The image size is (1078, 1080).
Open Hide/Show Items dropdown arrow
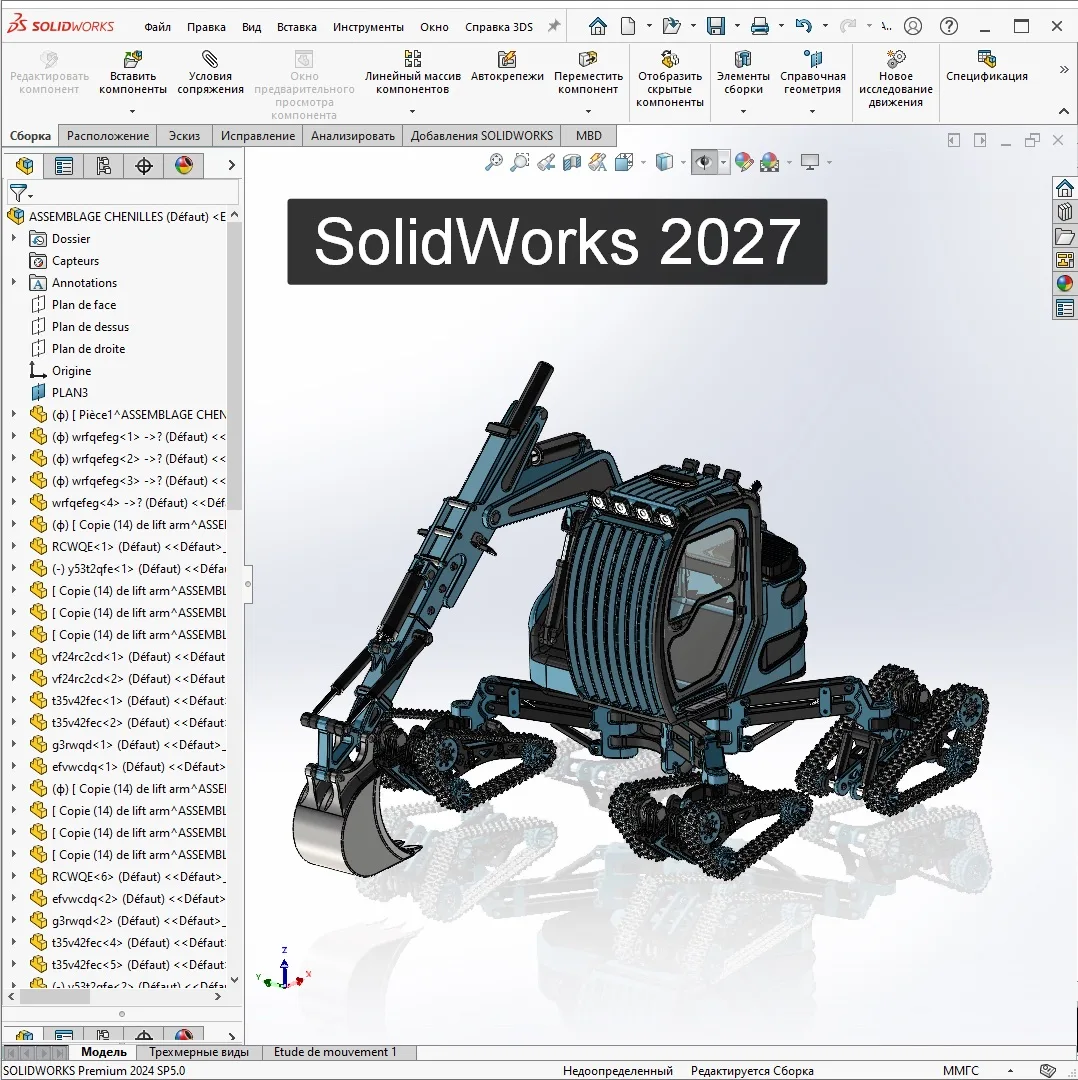[723, 163]
